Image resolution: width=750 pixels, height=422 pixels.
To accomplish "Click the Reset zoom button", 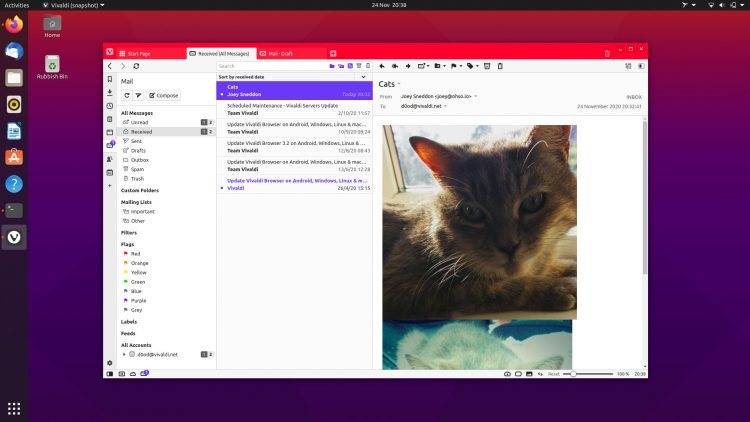I will [553, 374].
